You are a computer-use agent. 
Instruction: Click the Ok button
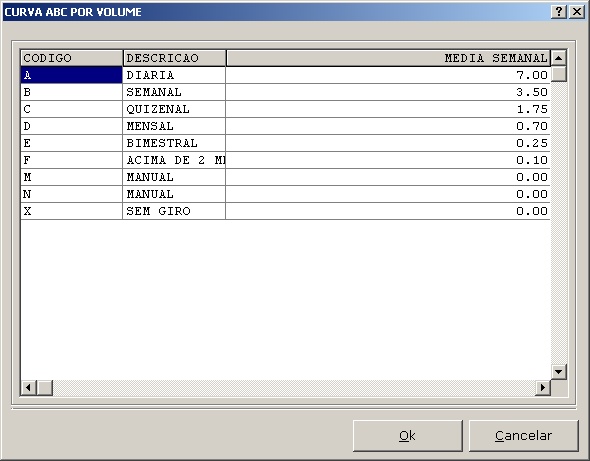tap(408, 436)
